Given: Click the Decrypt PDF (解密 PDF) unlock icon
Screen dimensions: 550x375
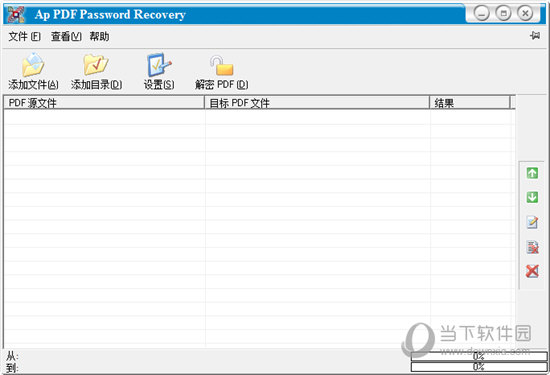Looking at the screenshot, I should (x=222, y=65).
